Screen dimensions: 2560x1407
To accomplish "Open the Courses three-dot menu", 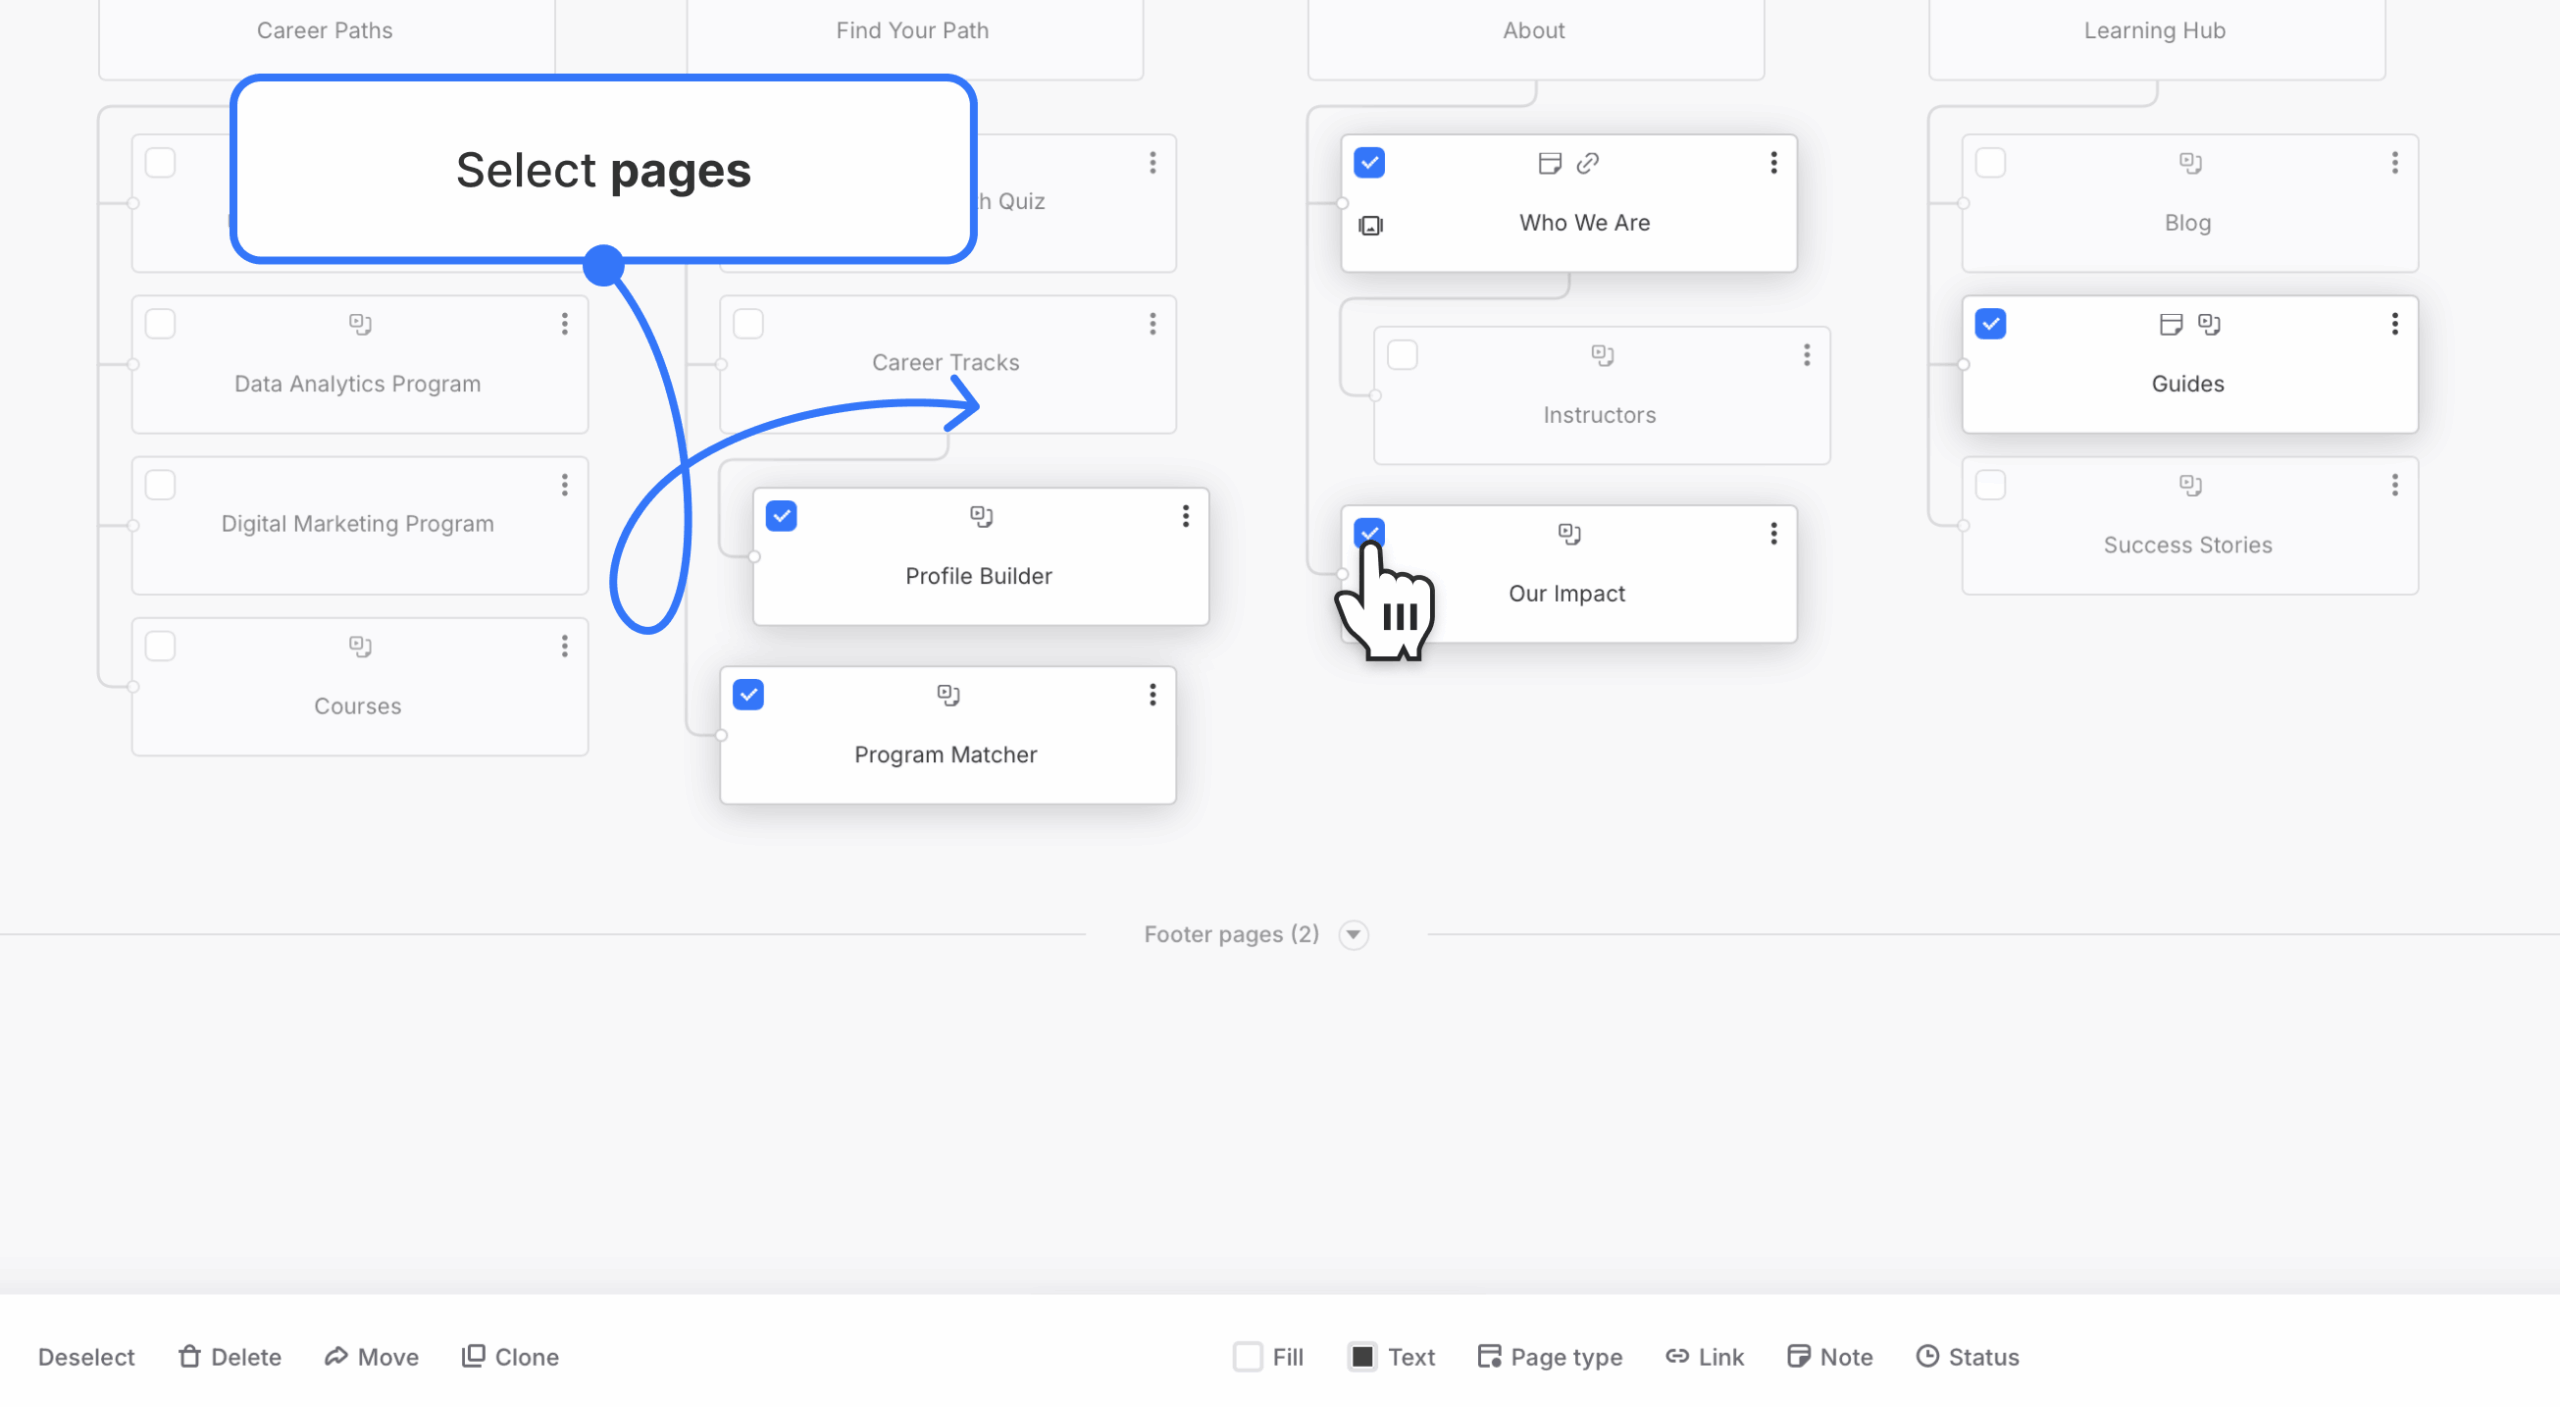I will click(x=564, y=646).
